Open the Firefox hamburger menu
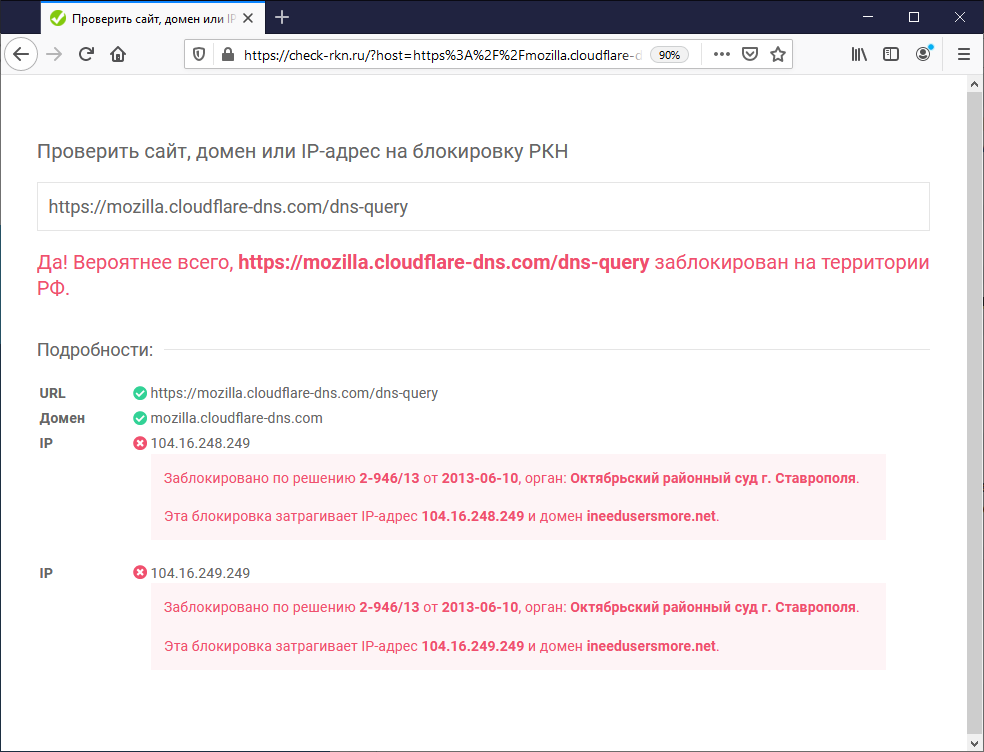The width and height of the screenshot is (984, 752). click(x=963, y=55)
